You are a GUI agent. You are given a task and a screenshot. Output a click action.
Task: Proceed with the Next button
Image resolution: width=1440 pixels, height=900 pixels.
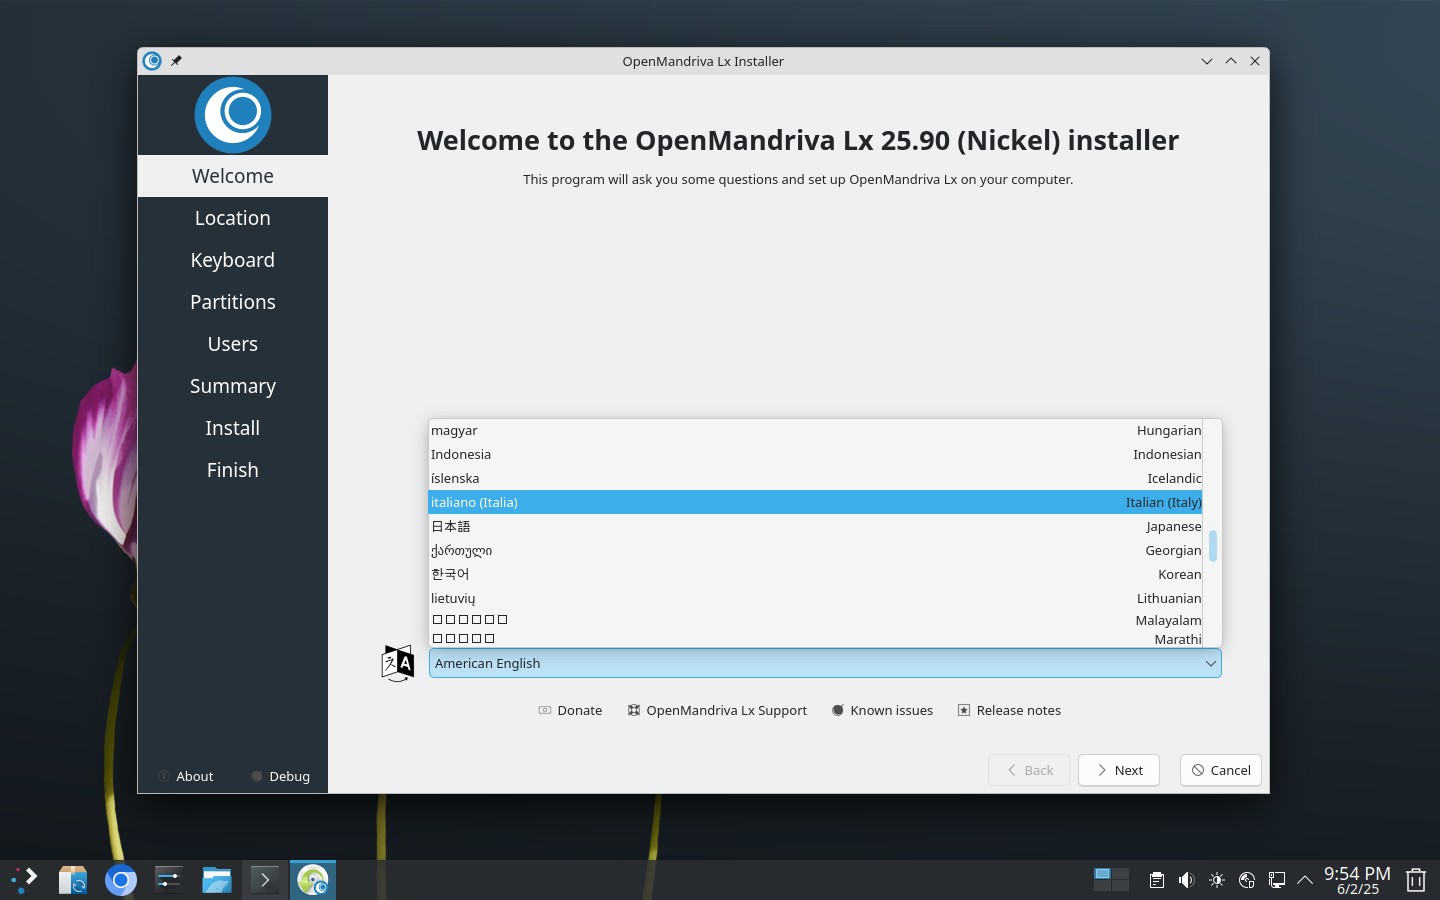pos(1119,770)
